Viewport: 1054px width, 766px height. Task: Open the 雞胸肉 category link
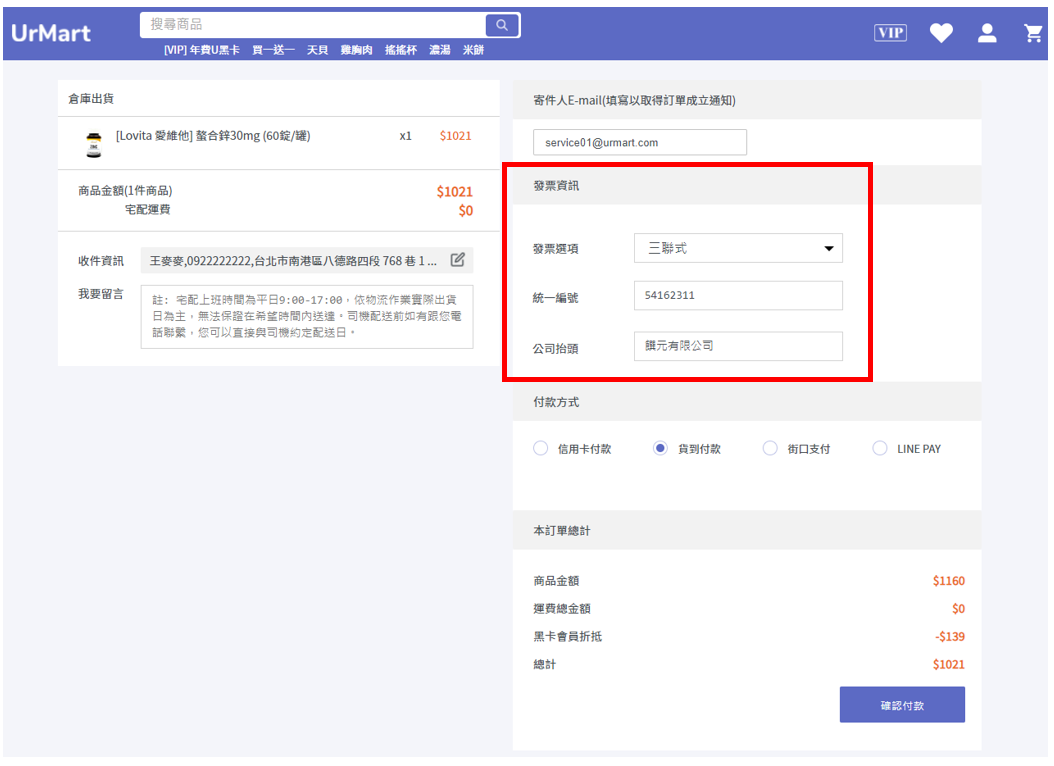tap(356, 50)
